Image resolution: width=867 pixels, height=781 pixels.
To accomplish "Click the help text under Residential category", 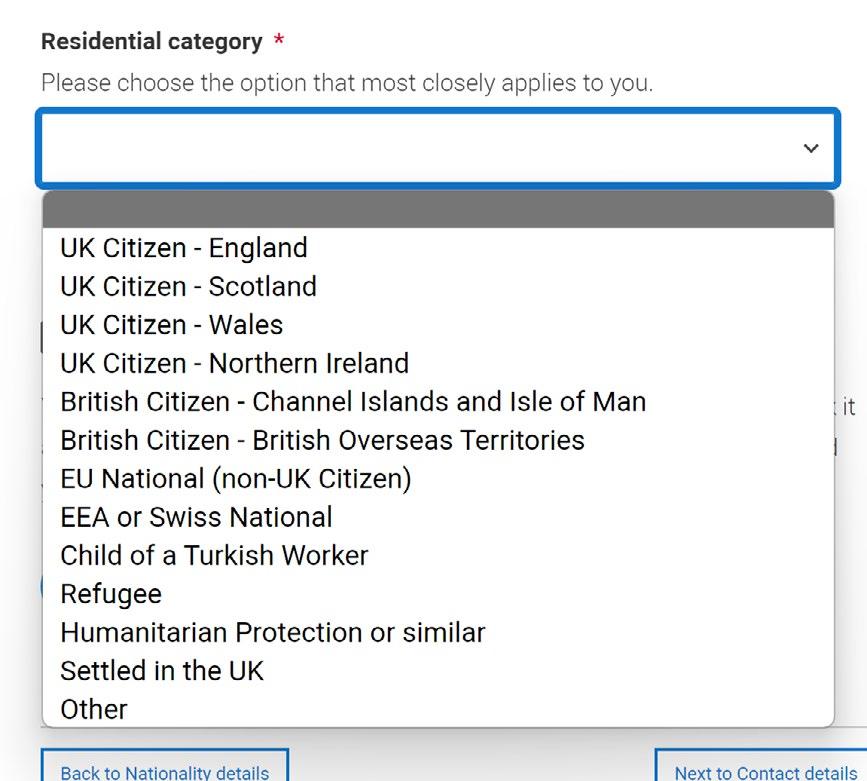I will pos(347,83).
